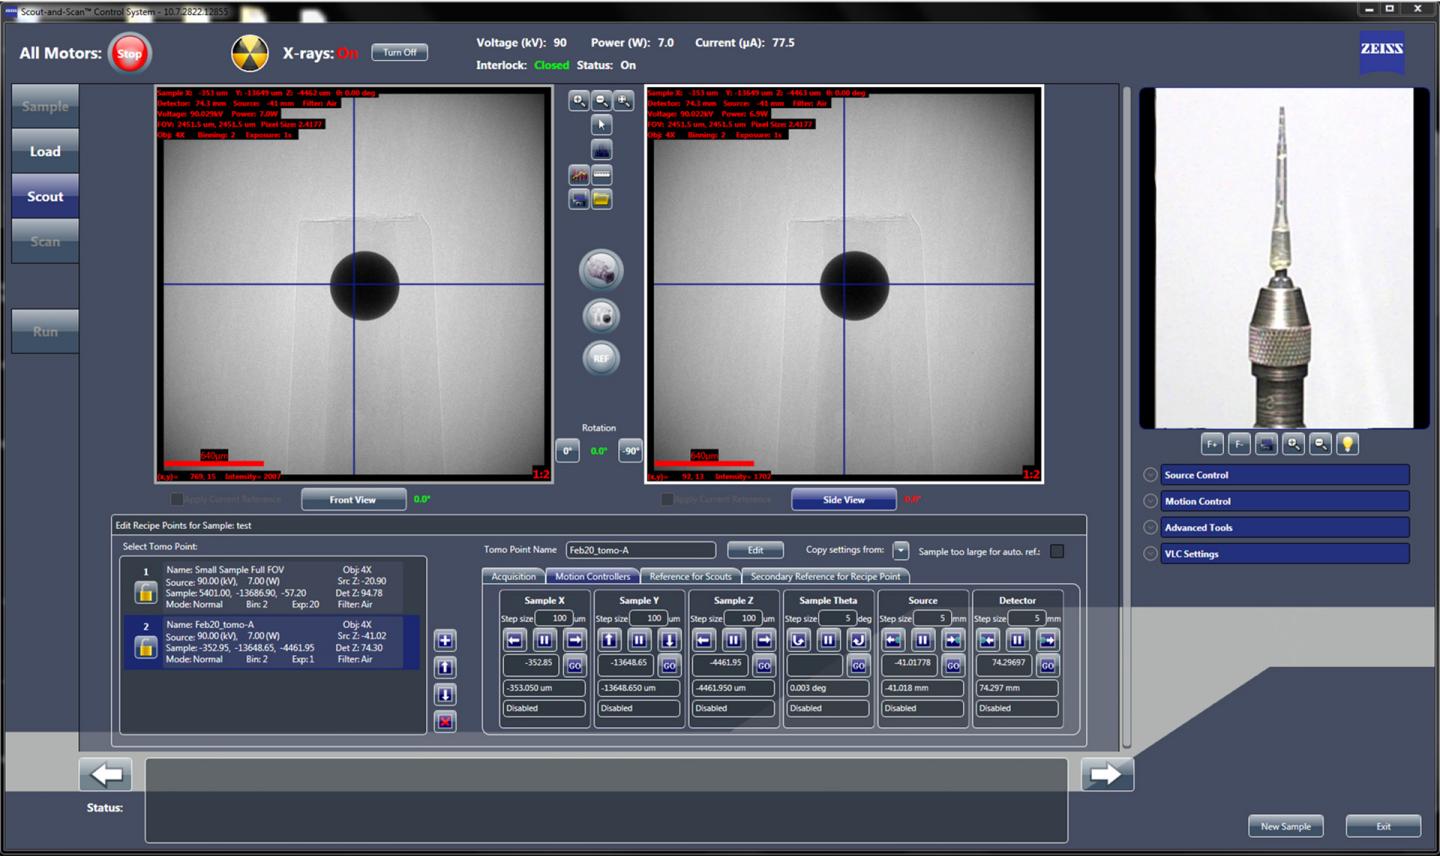Click the New Sample button
The width and height of the screenshot is (1440, 856).
coord(1286,826)
